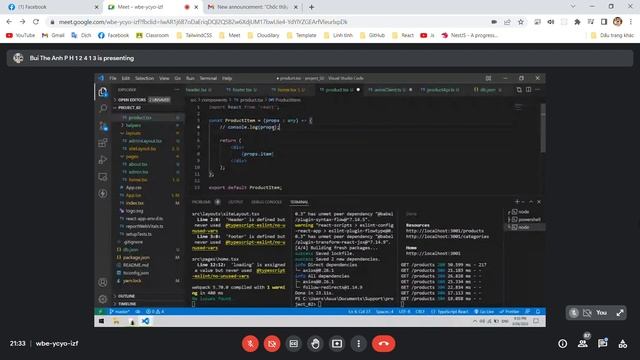Close the Meet browser tab
Screen dimensions: 640x360
pos(196,7)
